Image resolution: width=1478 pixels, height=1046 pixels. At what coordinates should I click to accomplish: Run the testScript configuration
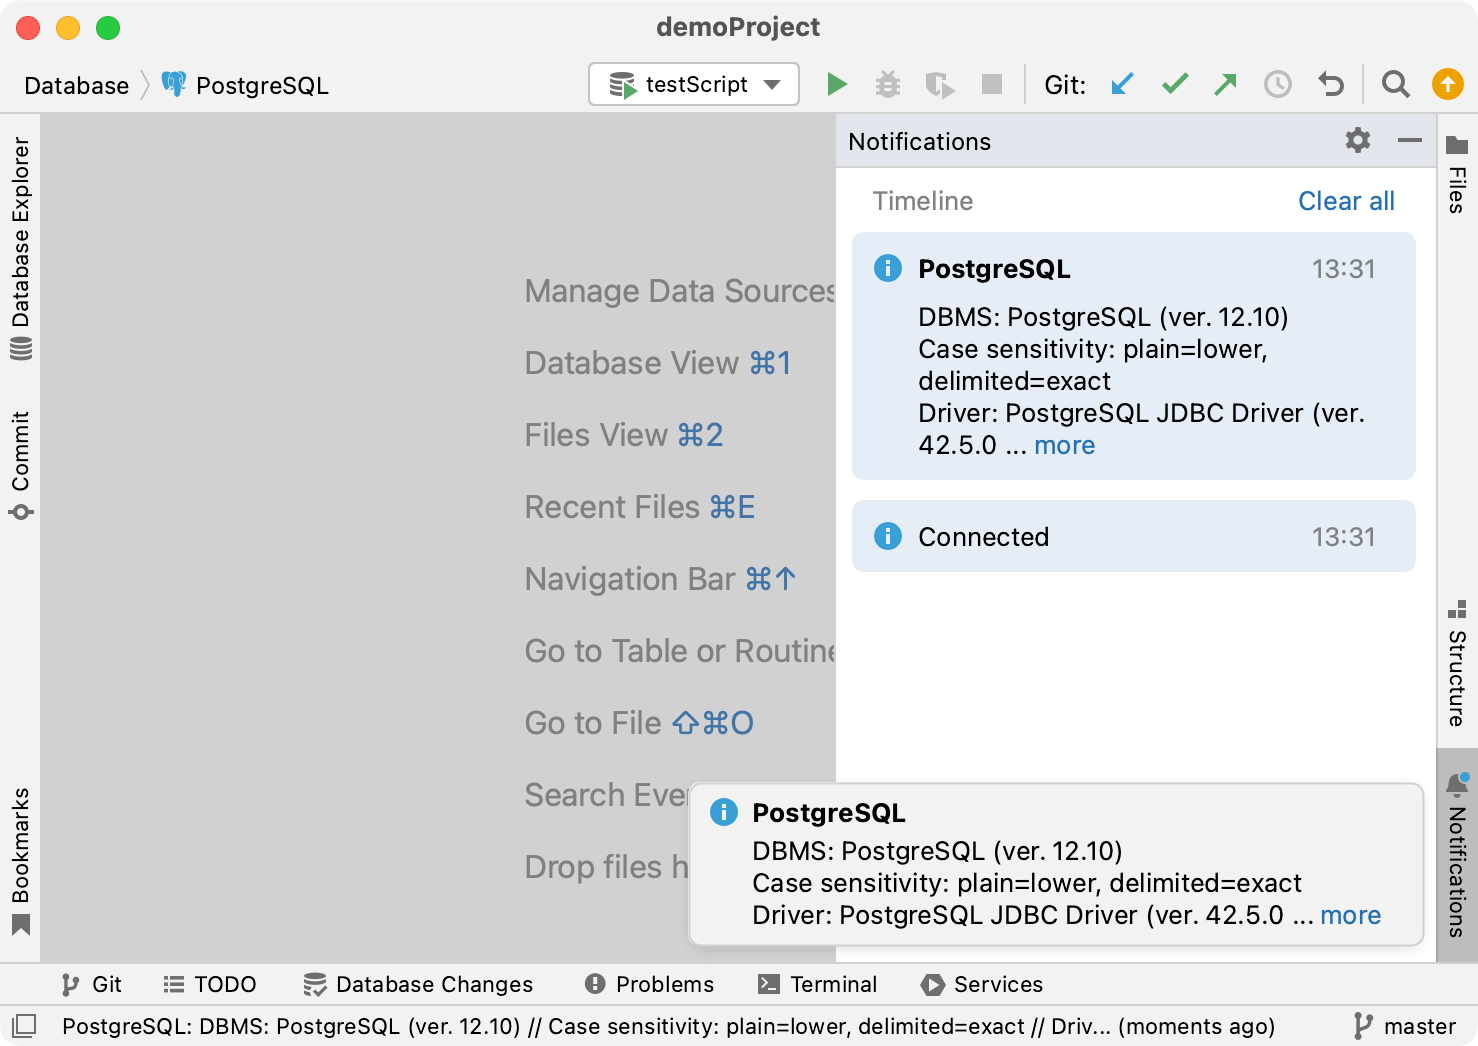pyautogui.click(x=837, y=84)
